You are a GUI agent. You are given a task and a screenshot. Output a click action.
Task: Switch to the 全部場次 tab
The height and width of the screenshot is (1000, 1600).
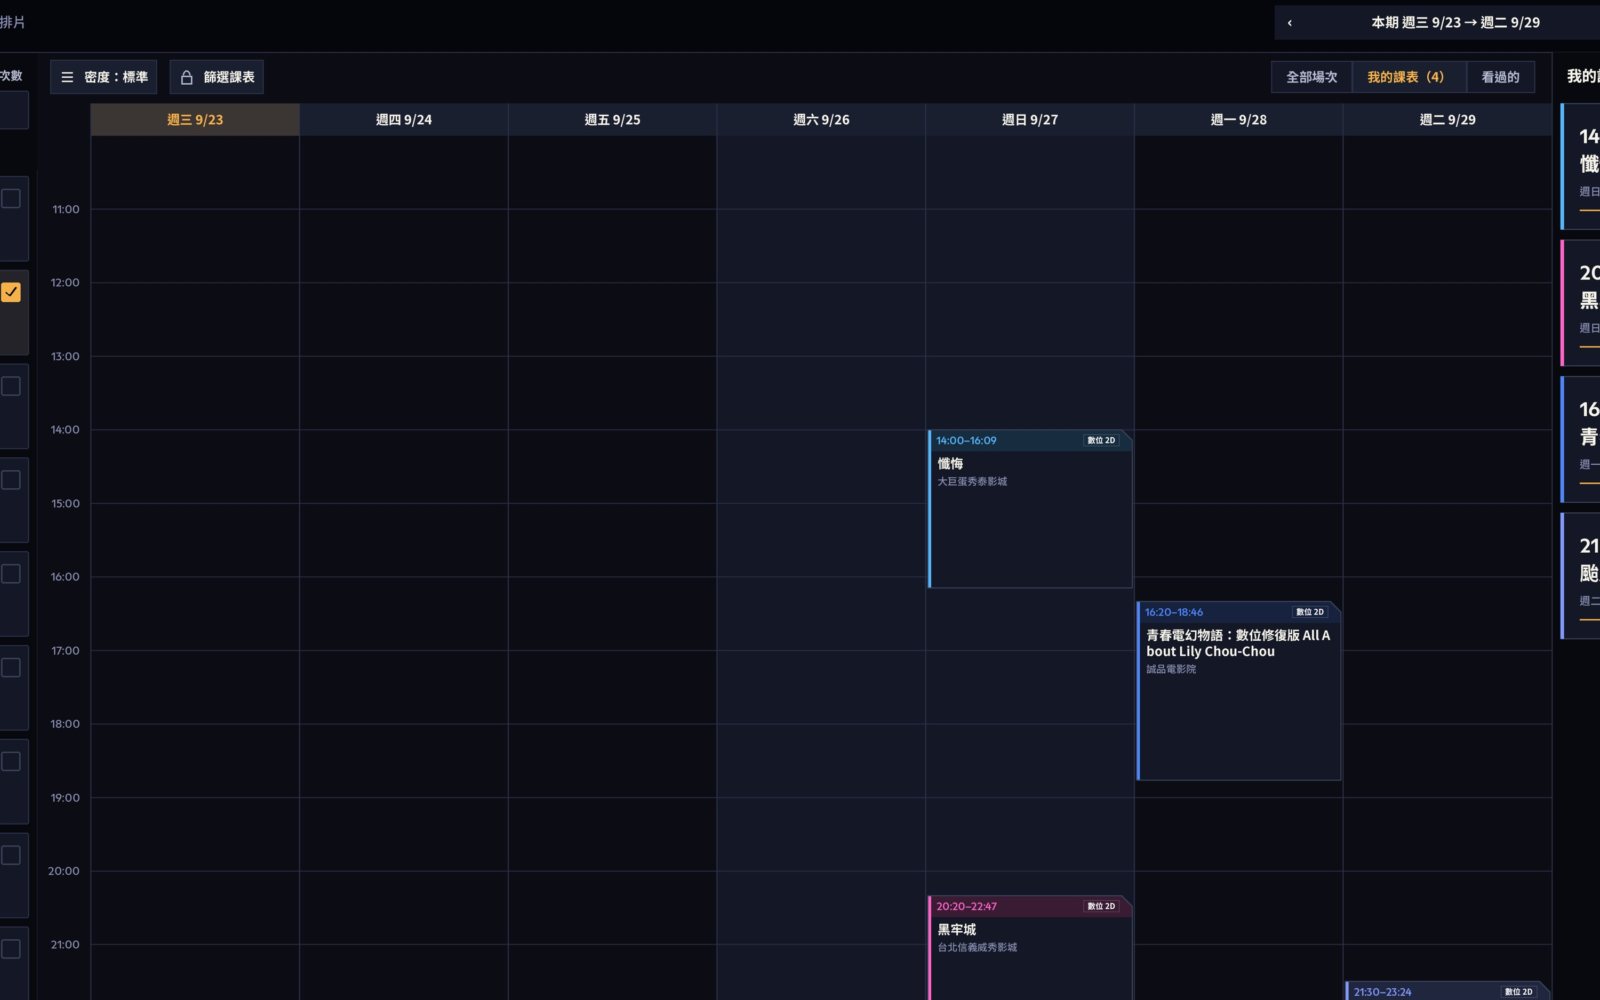[x=1311, y=77]
